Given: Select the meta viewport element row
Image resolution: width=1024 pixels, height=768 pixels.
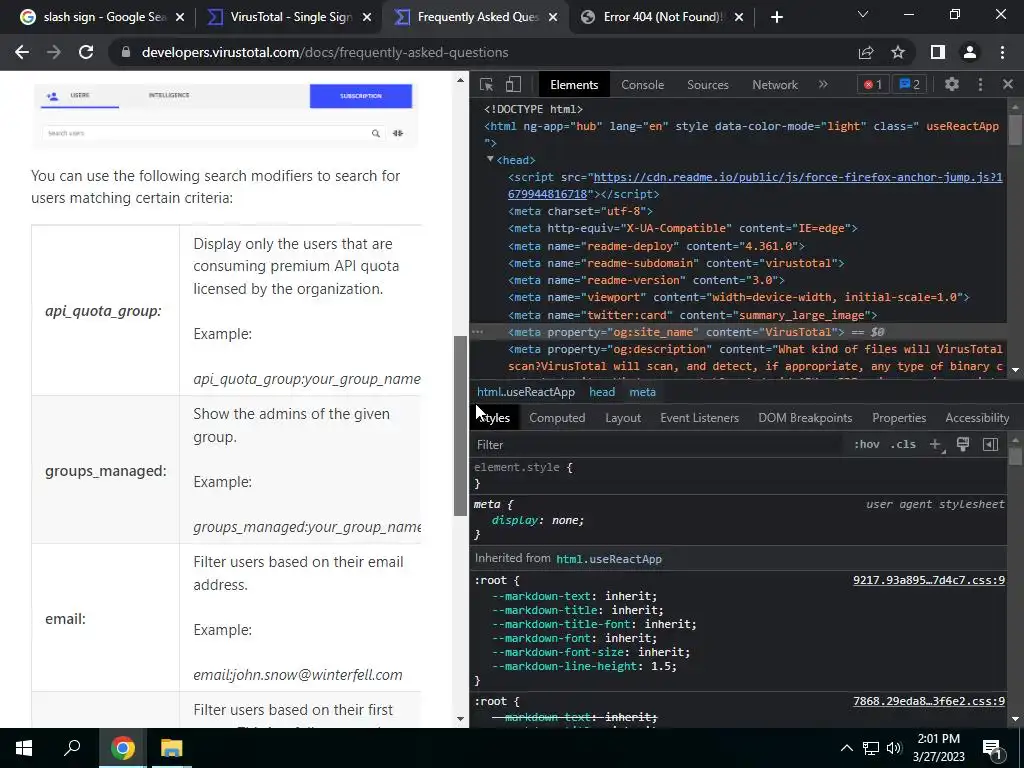Looking at the screenshot, I should [739, 297].
